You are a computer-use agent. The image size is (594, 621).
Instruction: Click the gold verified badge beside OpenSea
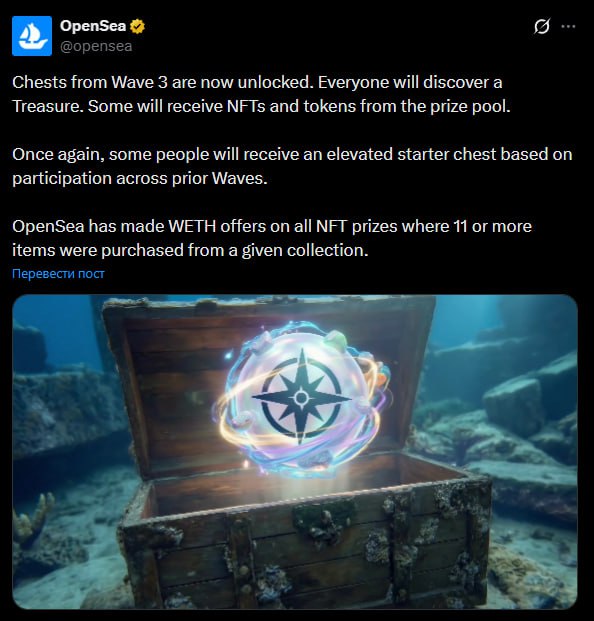(x=137, y=27)
